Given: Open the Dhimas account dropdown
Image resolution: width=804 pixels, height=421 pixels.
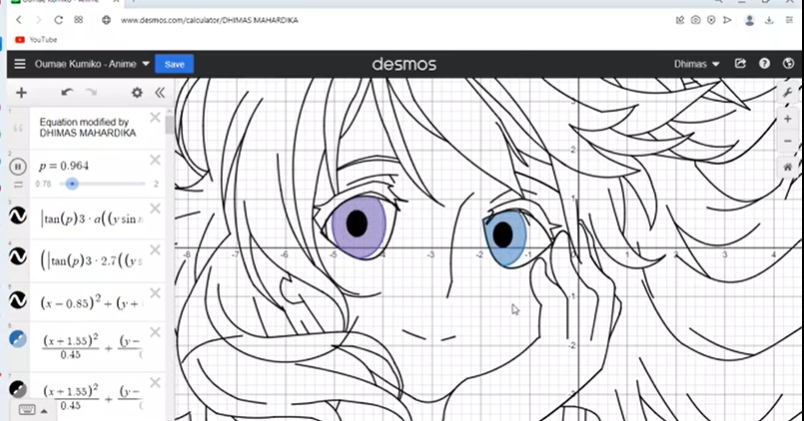Looking at the screenshot, I should point(696,64).
